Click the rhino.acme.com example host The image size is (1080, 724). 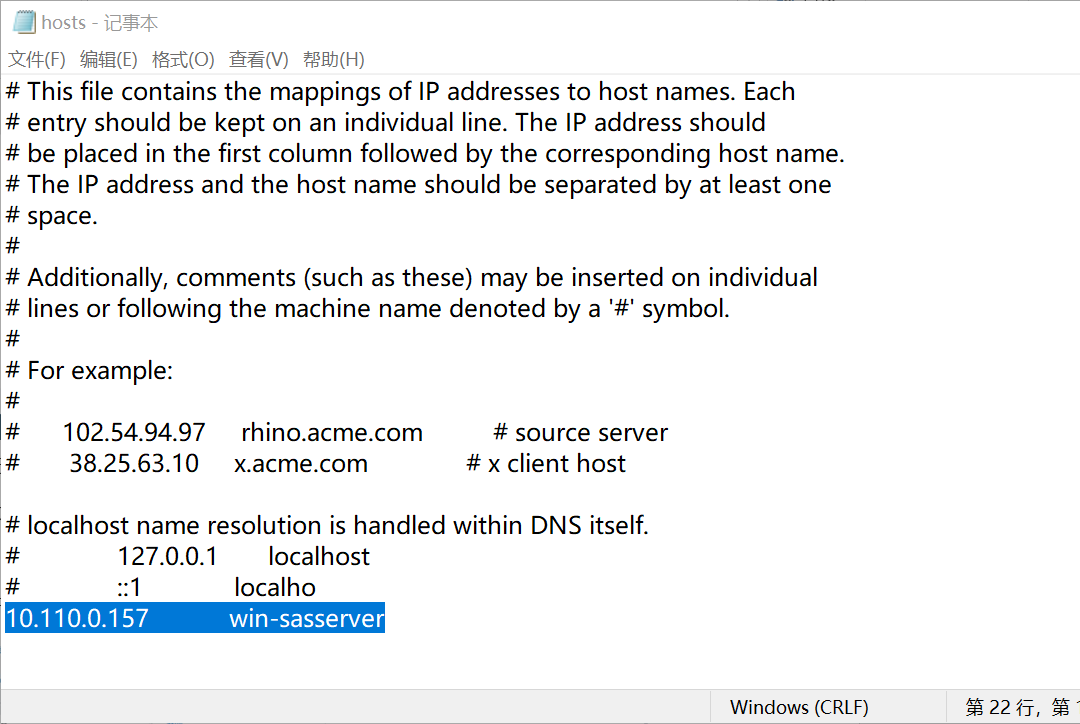tap(332, 433)
